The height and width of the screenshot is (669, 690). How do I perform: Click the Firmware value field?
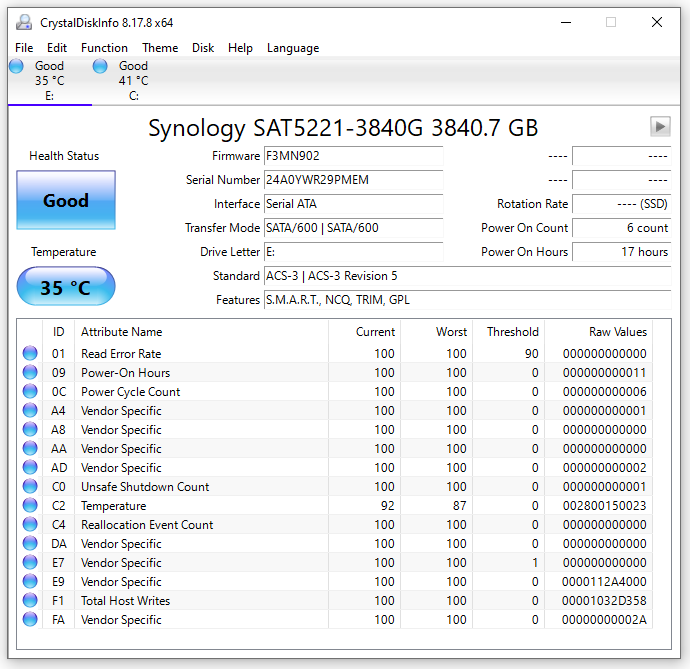pos(352,156)
